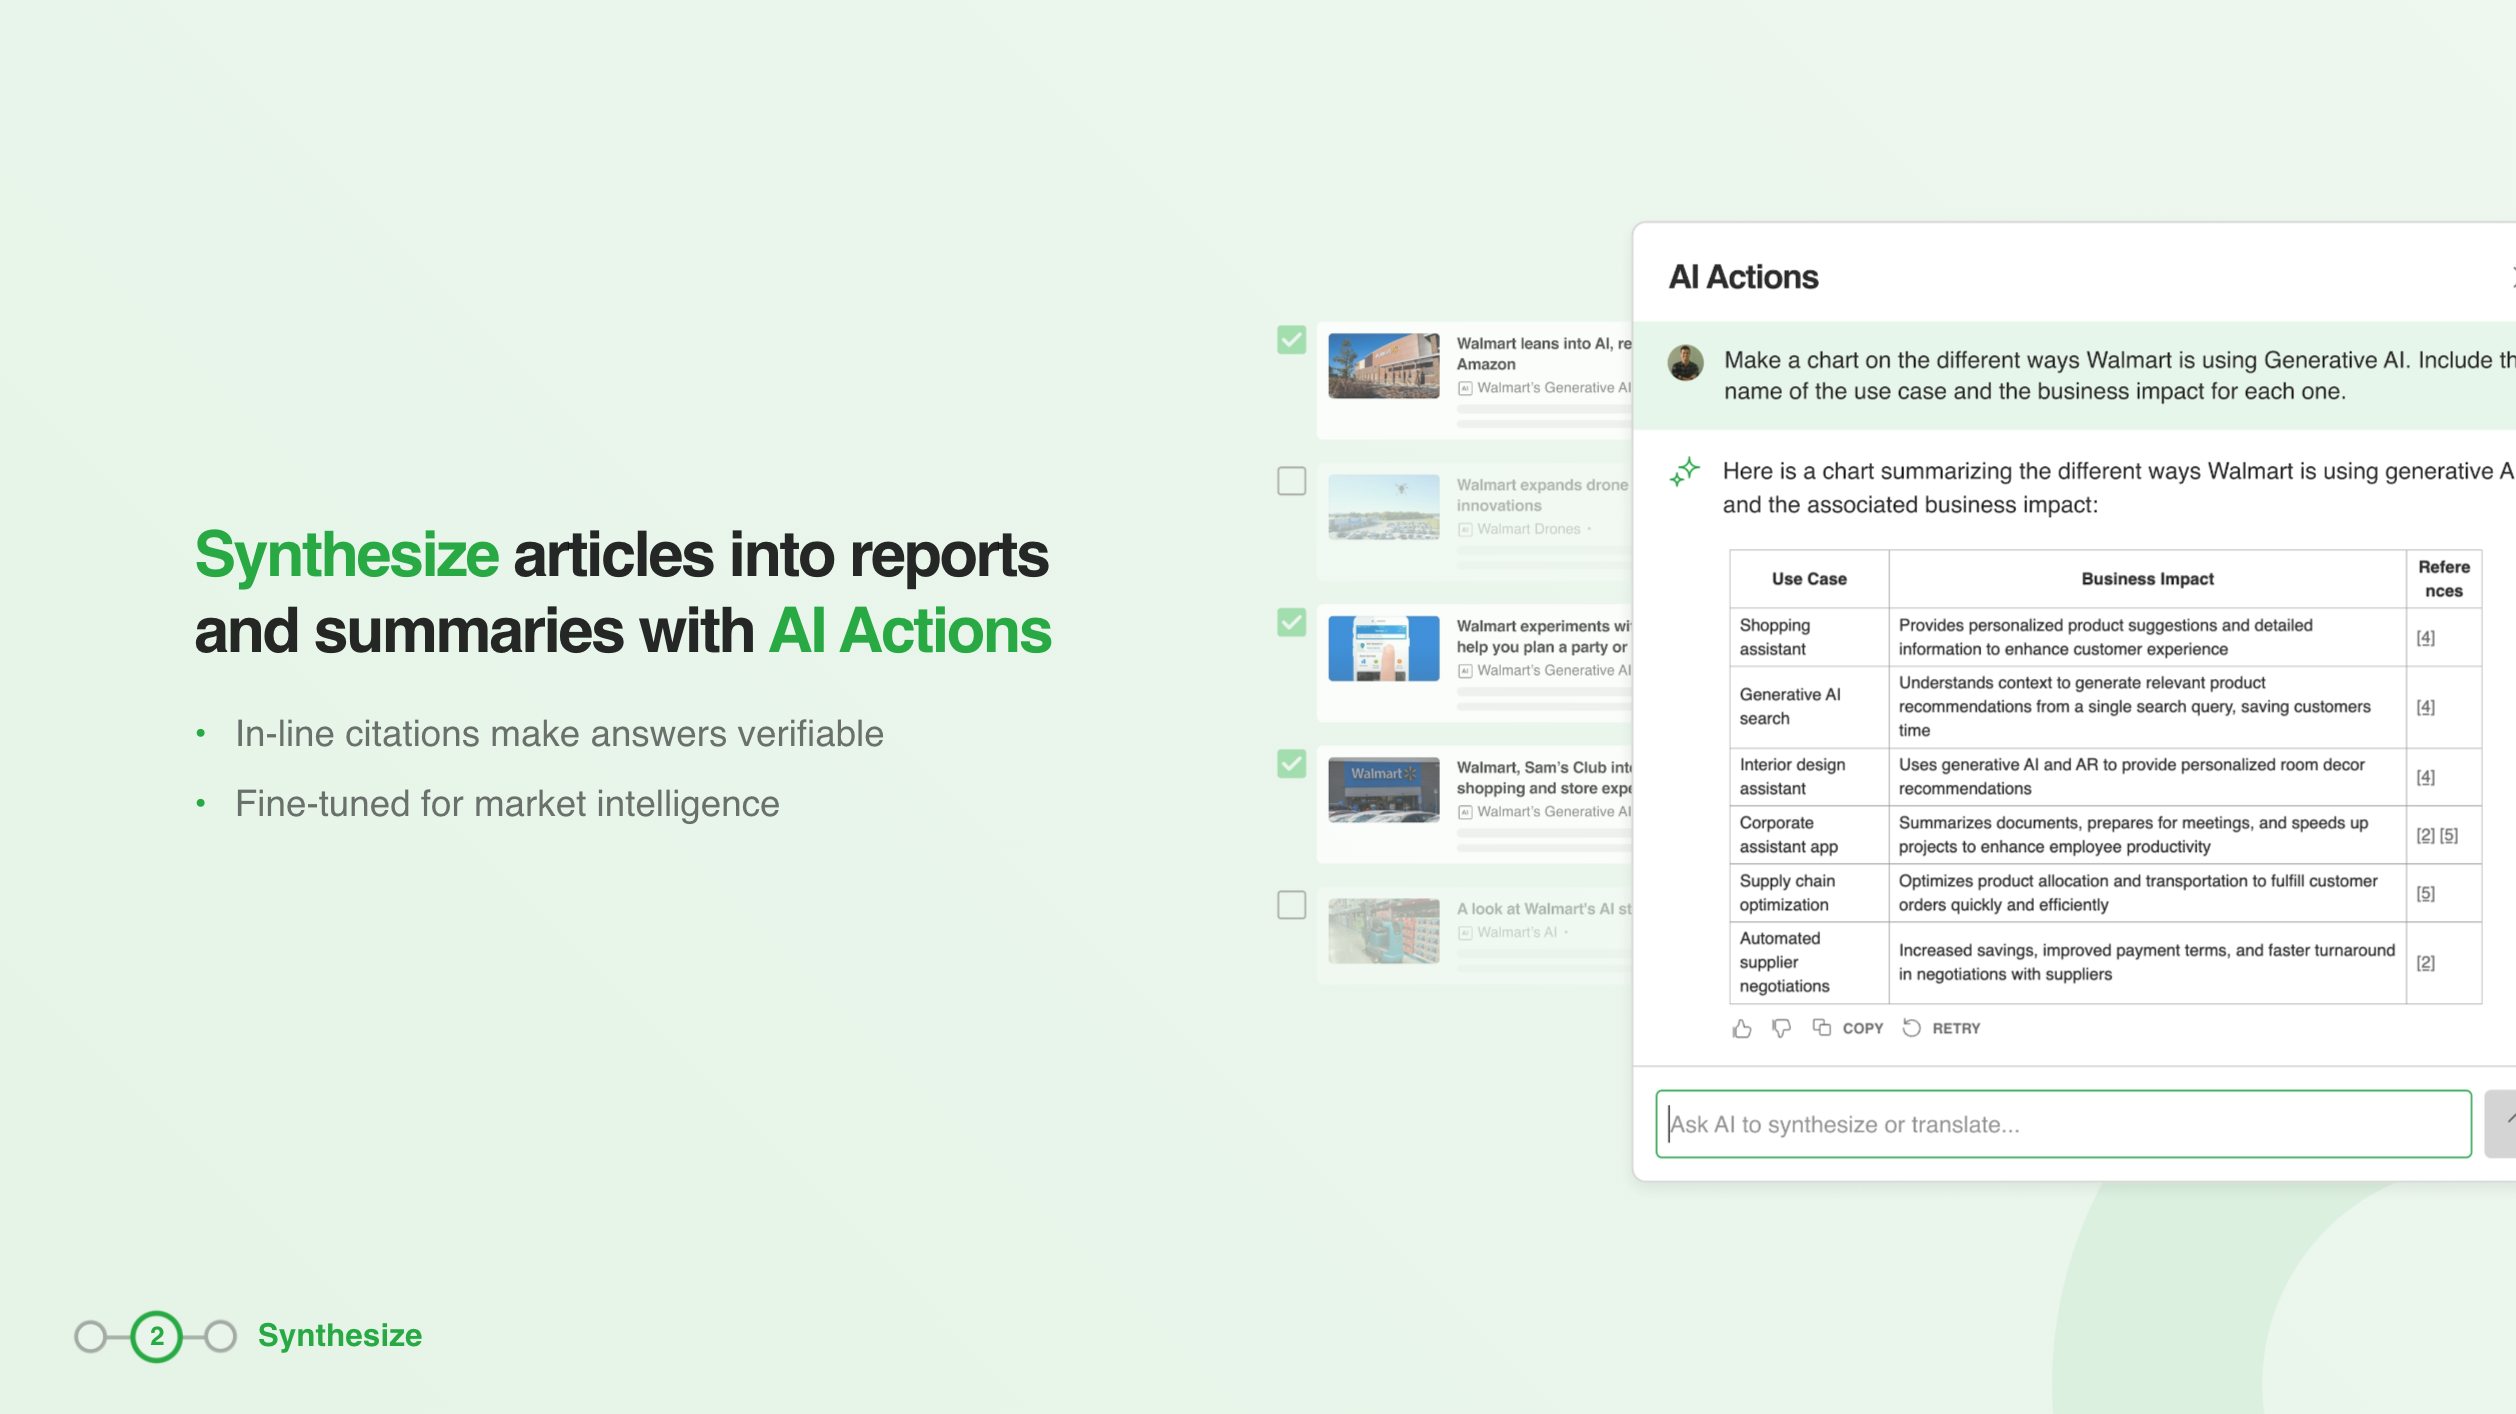2516x1414 pixels.
Task: Uncheck the Walmart, Sam's Club article checkbox
Action: 1292,764
